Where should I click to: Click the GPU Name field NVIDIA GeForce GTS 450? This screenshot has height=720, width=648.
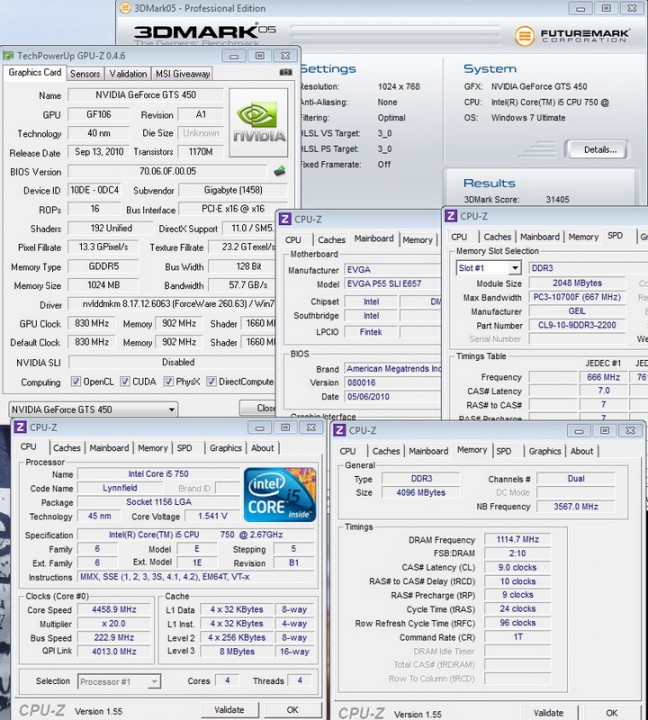click(x=146, y=95)
